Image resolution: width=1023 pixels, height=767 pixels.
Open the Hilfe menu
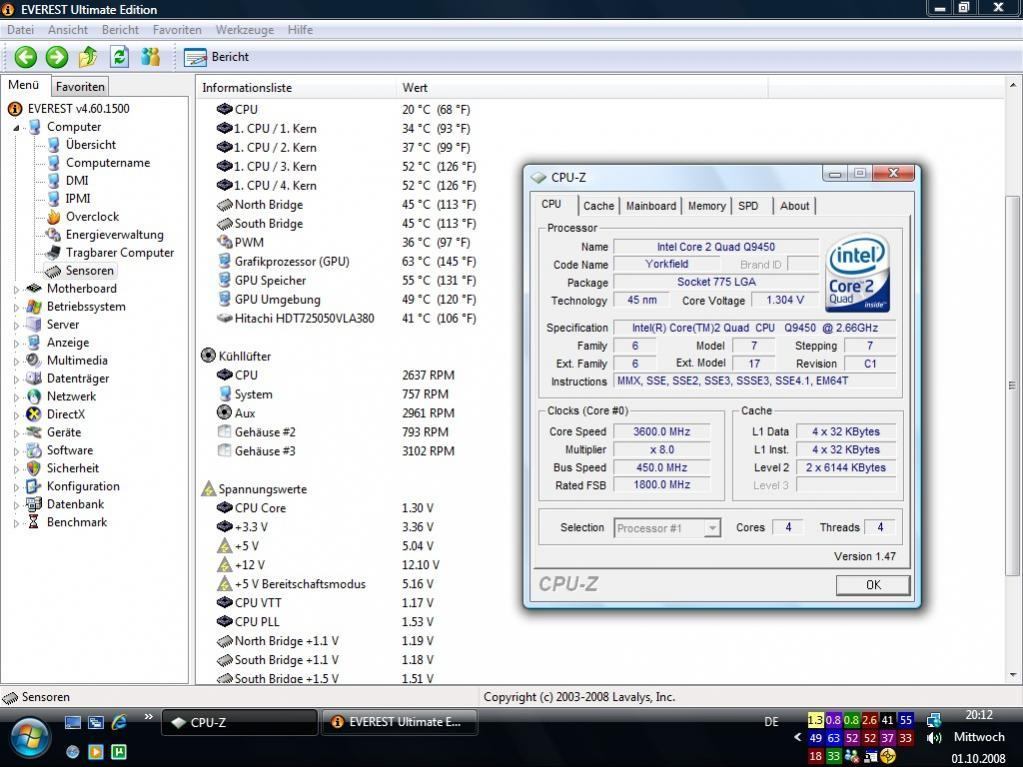click(300, 30)
